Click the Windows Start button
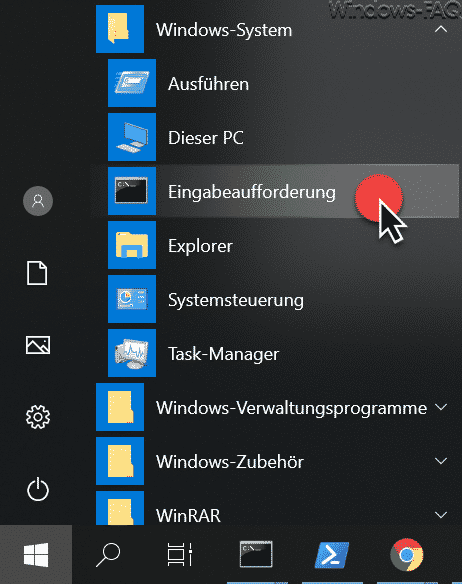 point(36,555)
